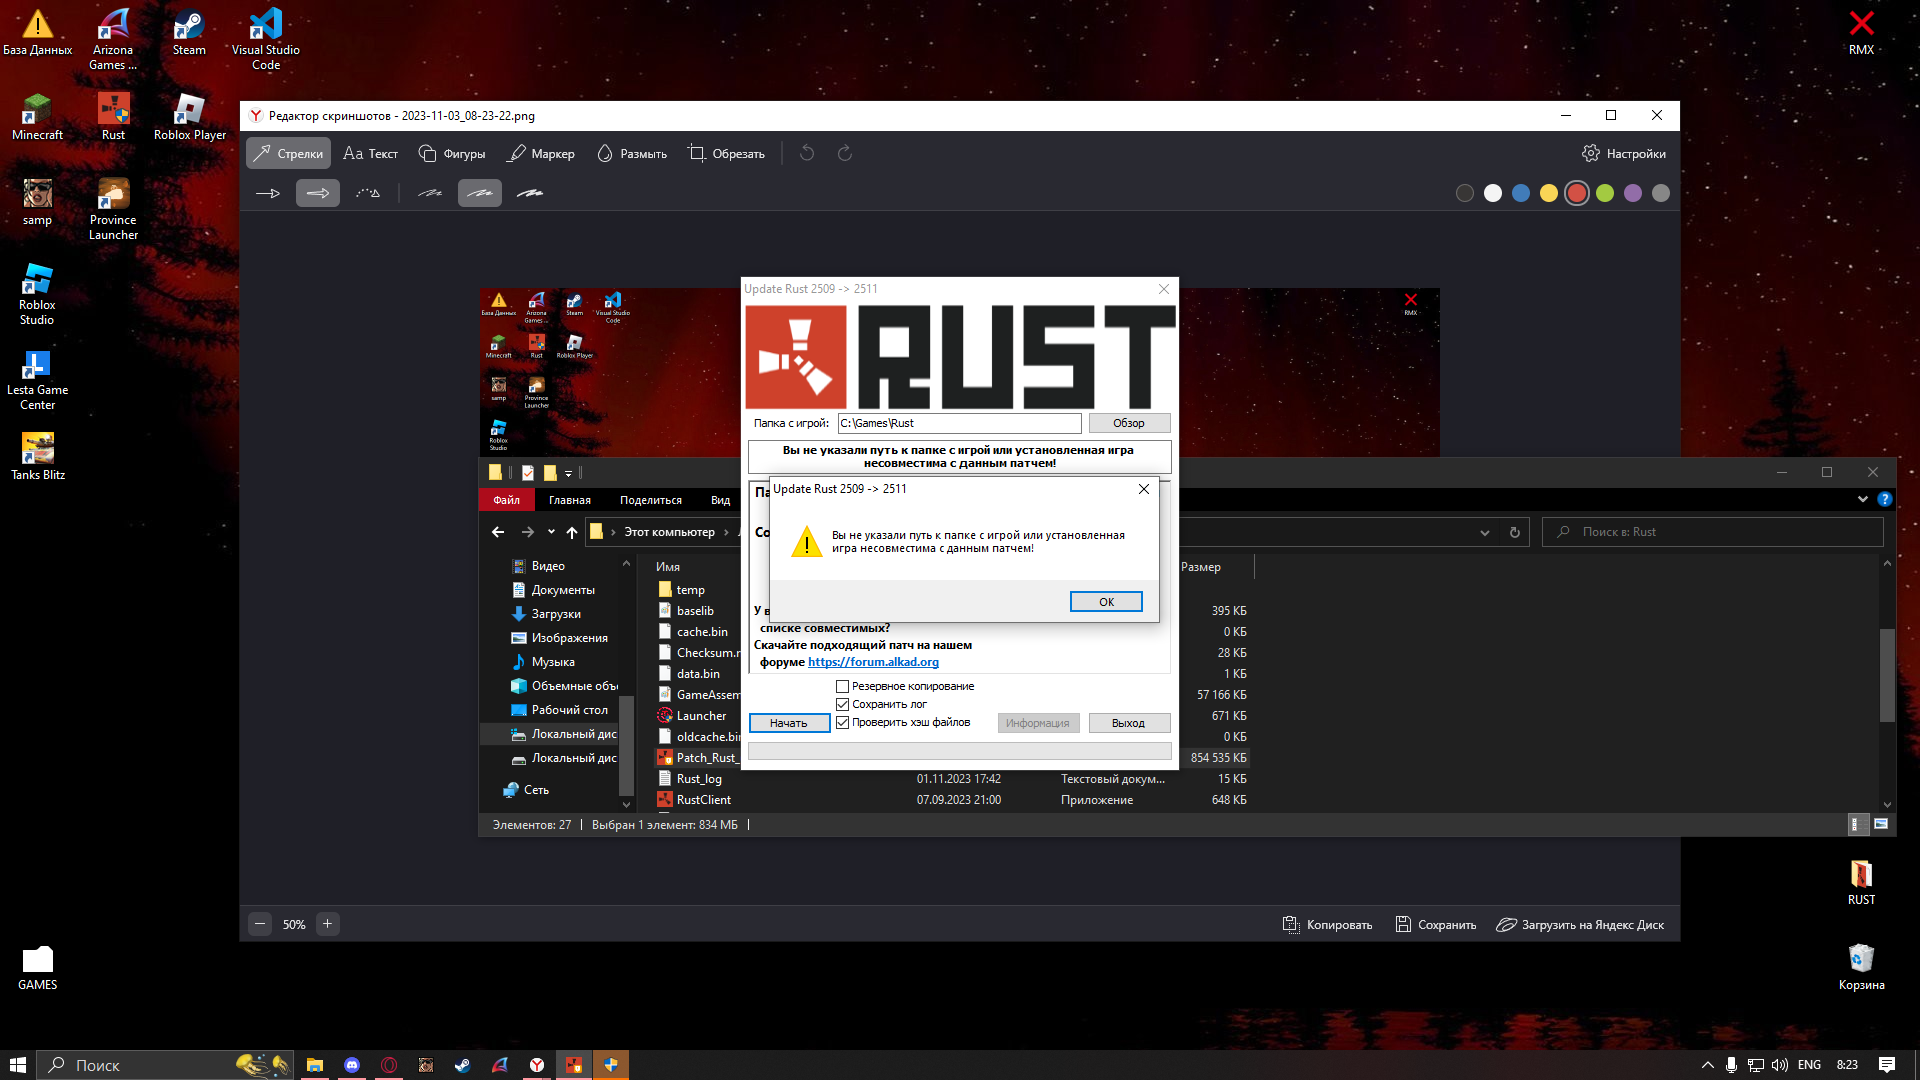Select the thin arrow style option
1920x1080 pixels.
pos(268,193)
